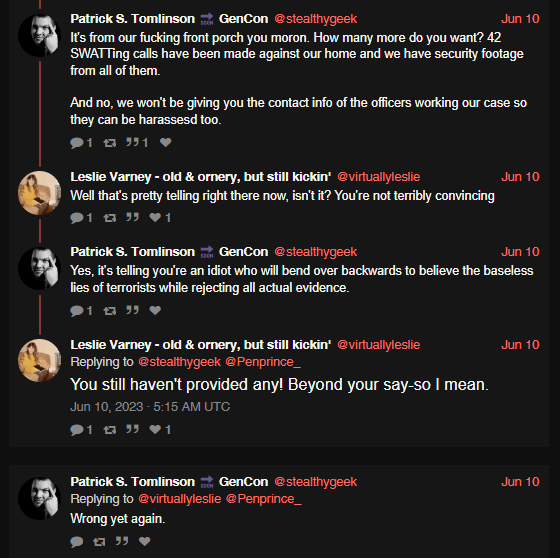Click retweet icon on front porch tweet
The image size is (560, 558).
(x=110, y=143)
